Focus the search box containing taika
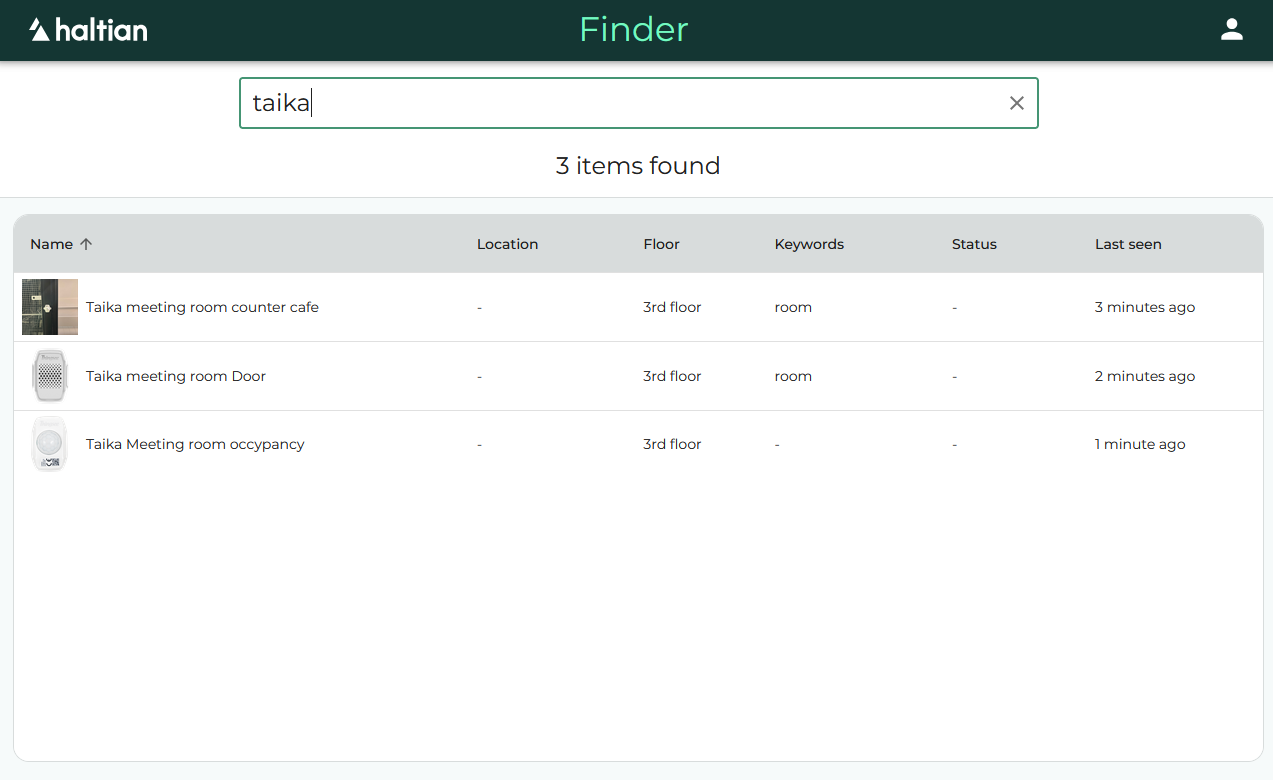Viewport: 1273px width, 780px height. [638, 103]
